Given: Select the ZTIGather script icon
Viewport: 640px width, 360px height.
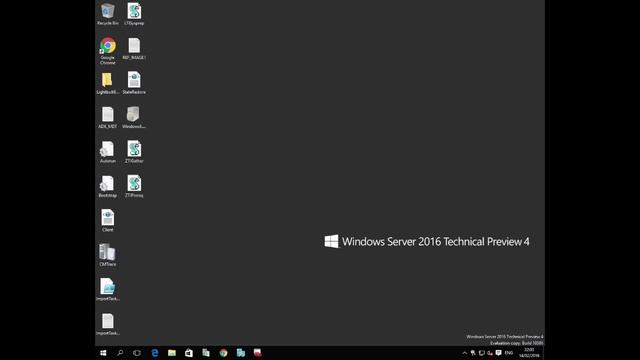Looking at the screenshot, I should pyautogui.click(x=134, y=152).
